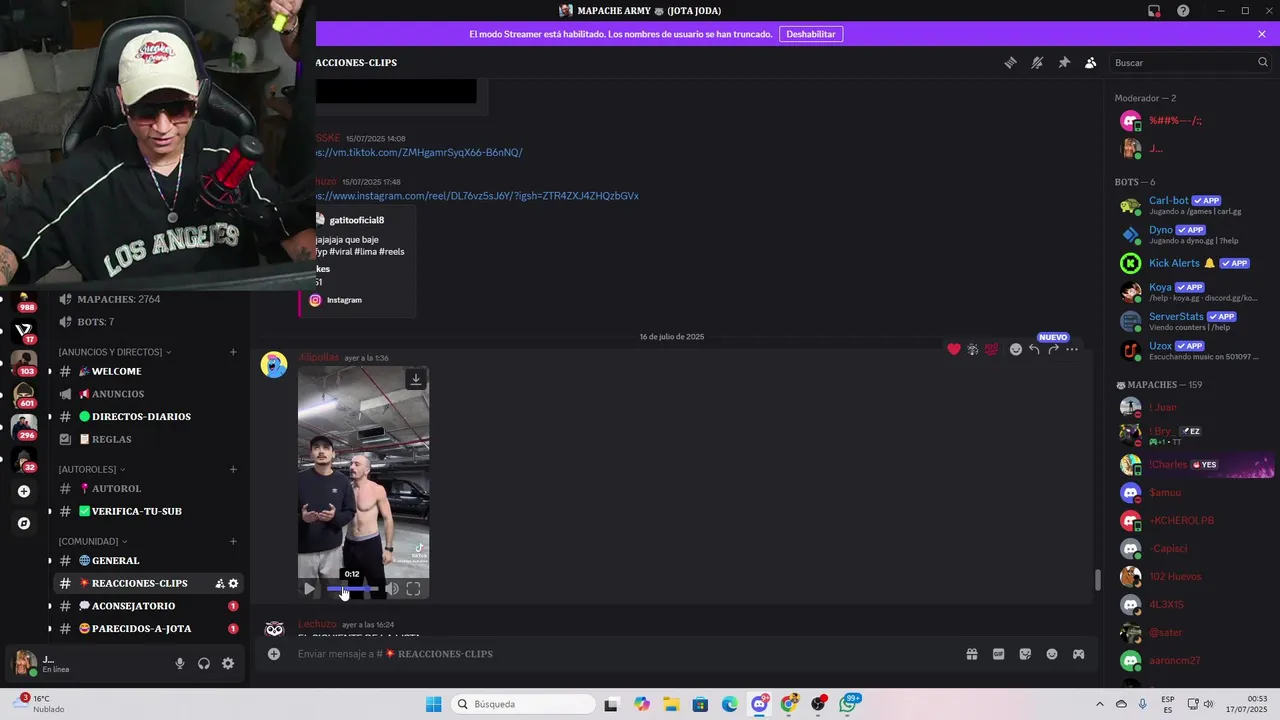The width and height of the screenshot is (1280, 720).
Task: Click the Deshabilitar streamer mode button
Action: 810,34
